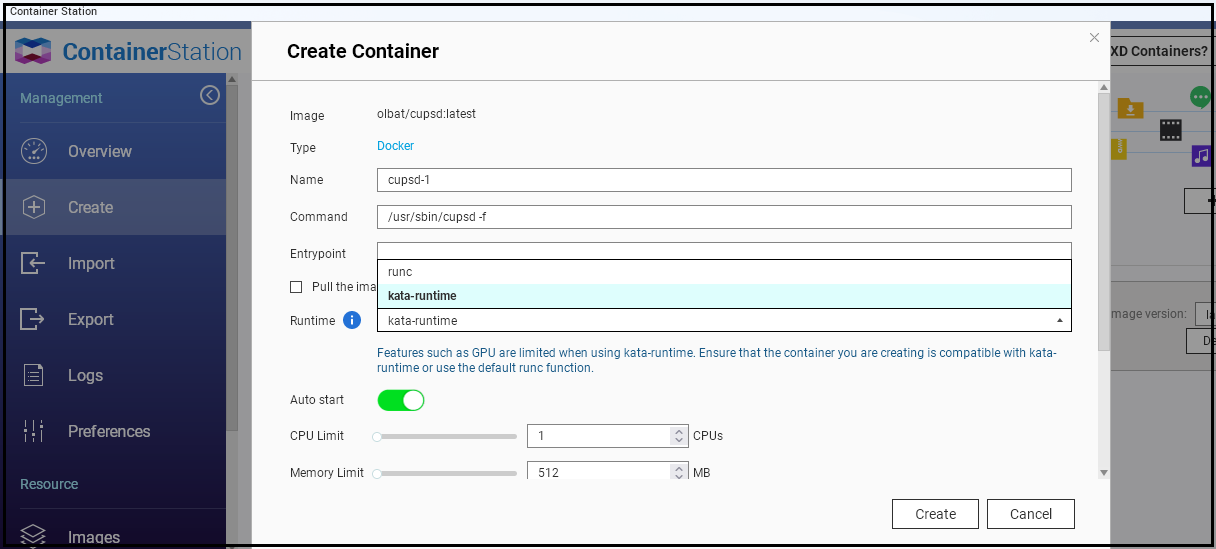1216x549 pixels.
Task: Click the Overview gauge icon
Action: pyautogui.click(x=34, y=151)
